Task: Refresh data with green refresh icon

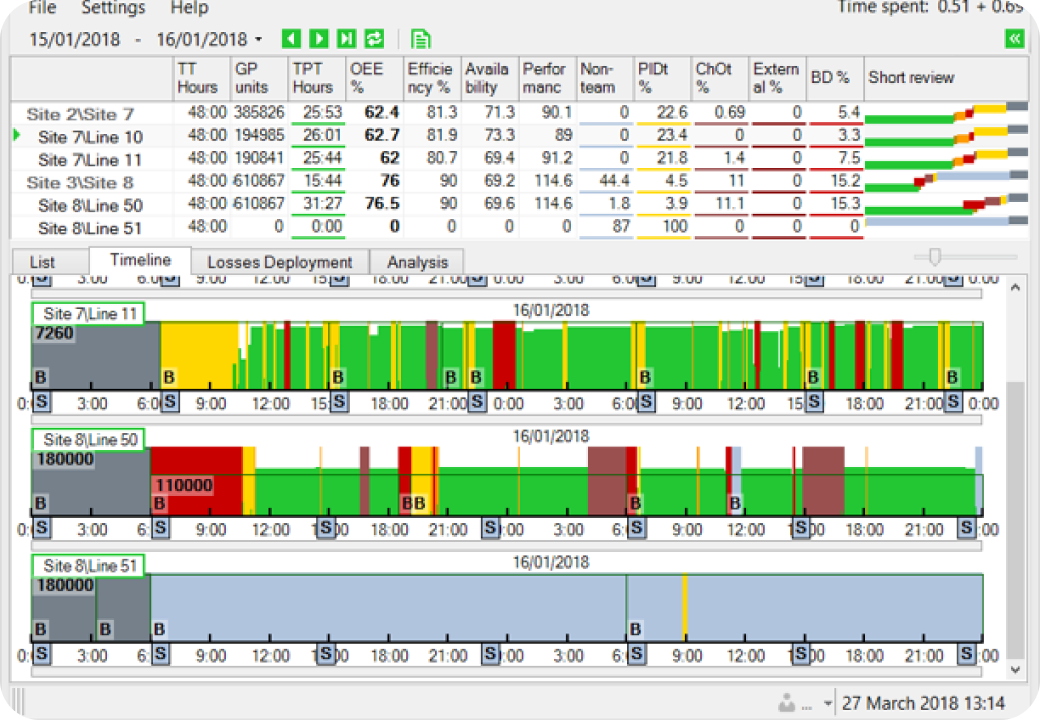Action: click(375, 39)
